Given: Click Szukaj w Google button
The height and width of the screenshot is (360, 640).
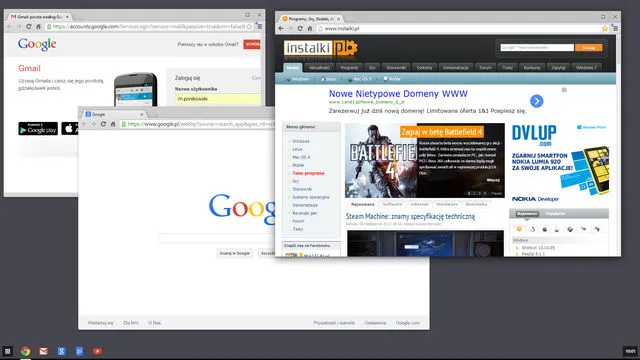Looking at the screenshot, I should tap(235, 253).
